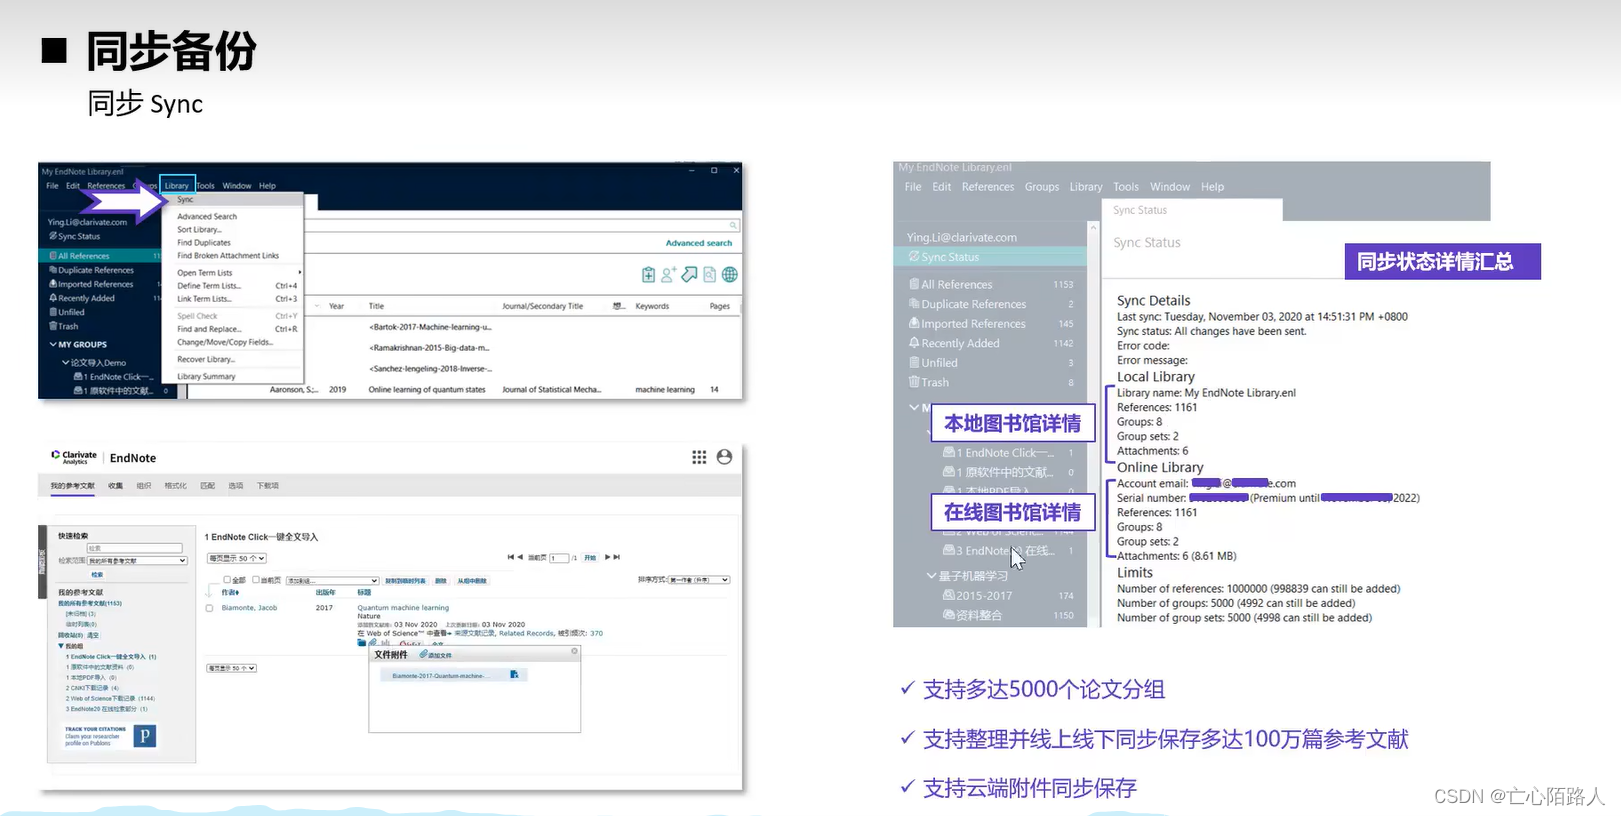Collapse MY GROUPS in dark EndNote sidebar
Screen dimensions: 1621x816
click(53, 344)
